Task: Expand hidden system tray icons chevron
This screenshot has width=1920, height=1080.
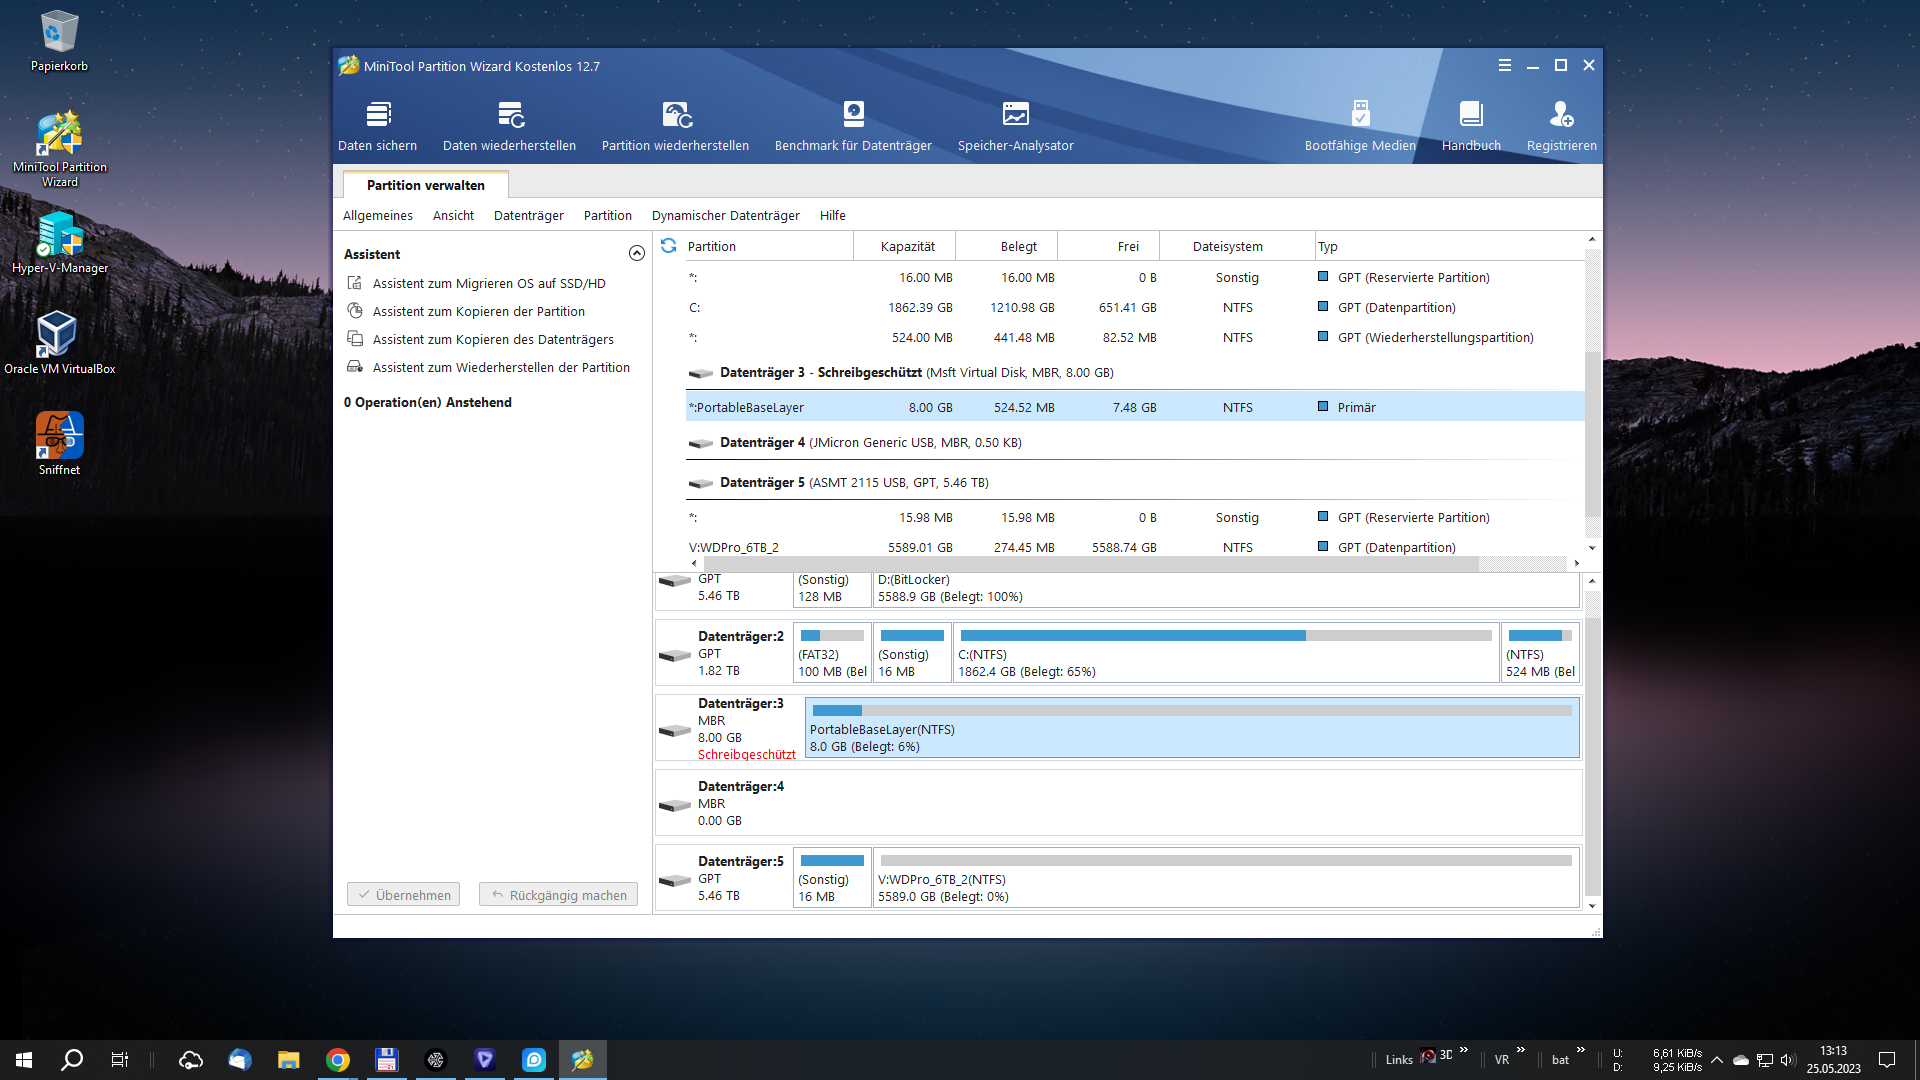Action: coord(1716,1060)
